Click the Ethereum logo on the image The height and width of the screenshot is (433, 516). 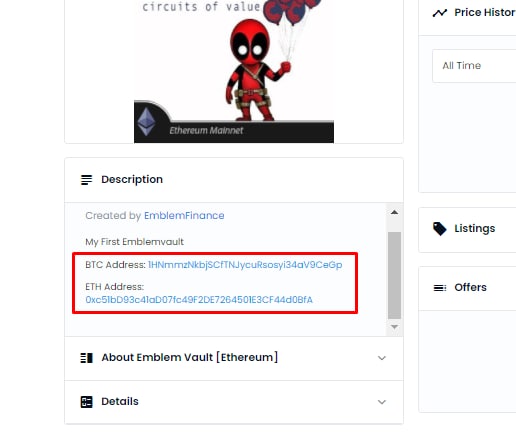click(147, 122)
